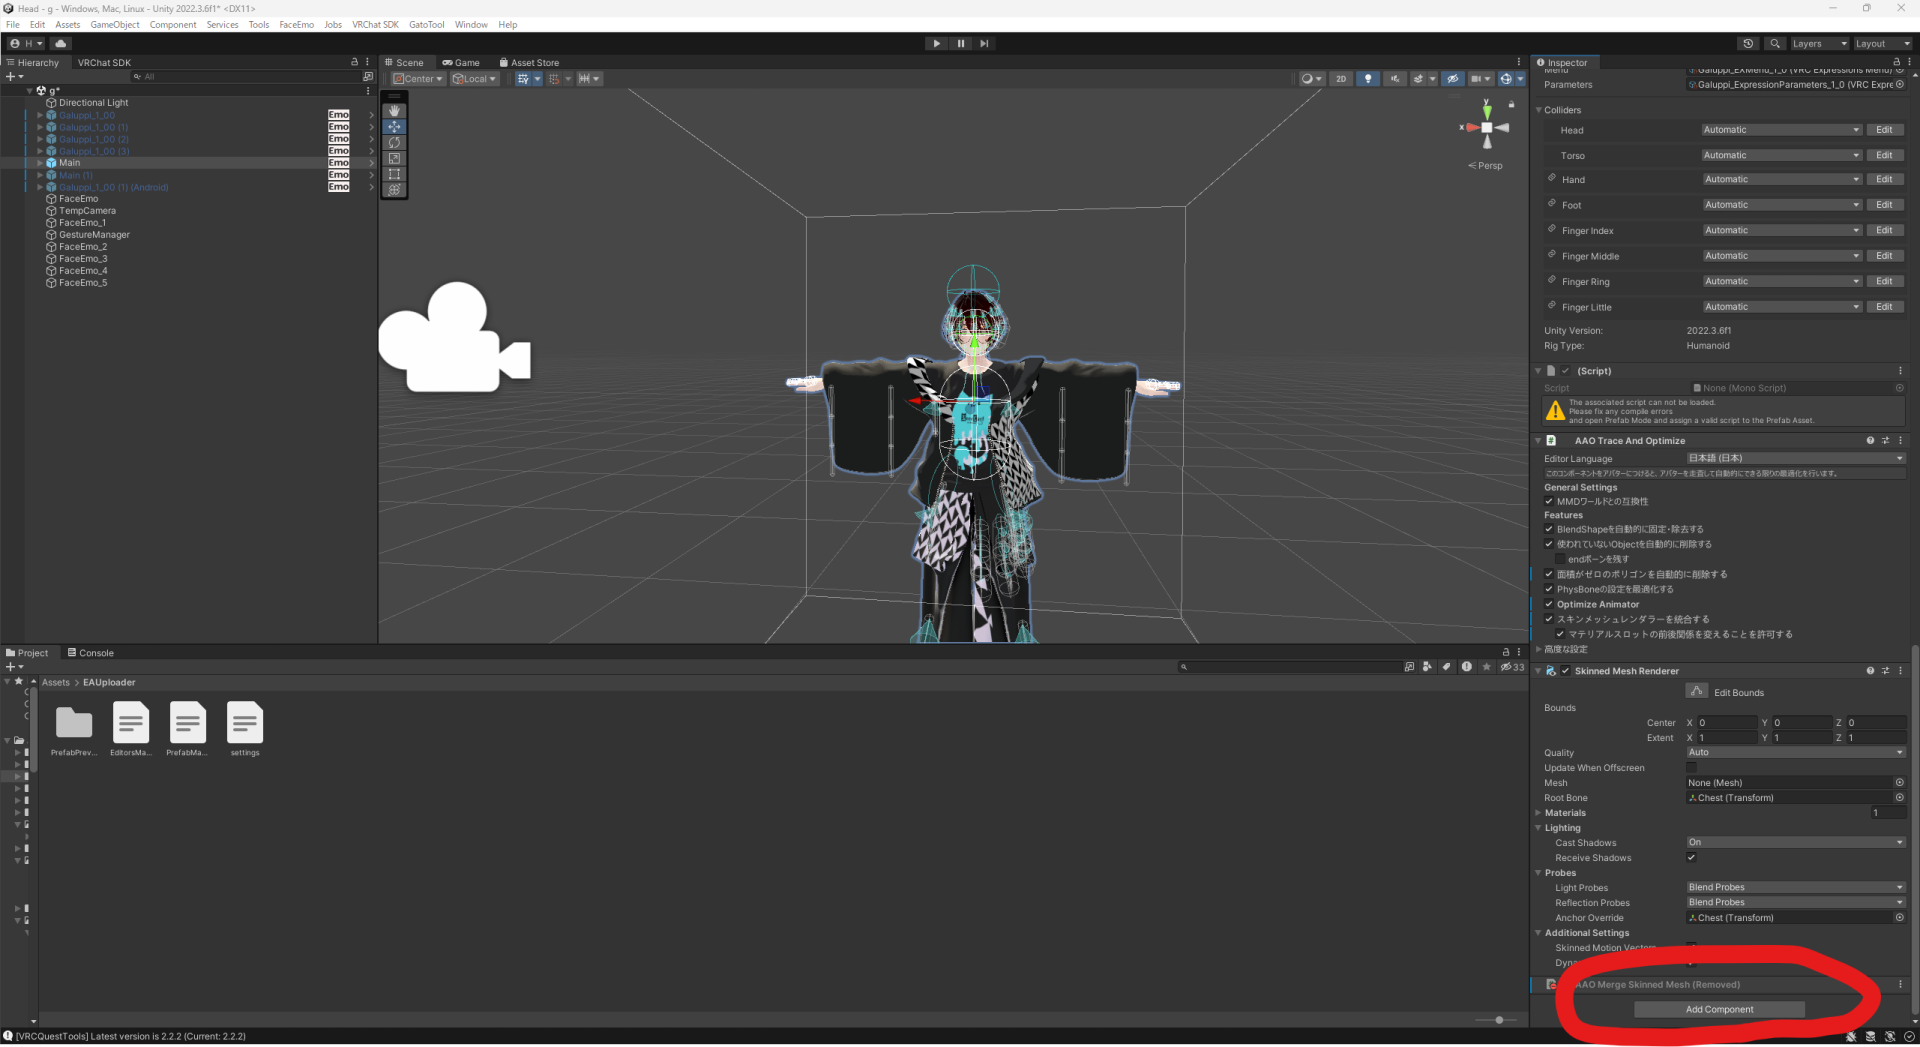Screen dimensions: 1920x1047
Task: Select the Hand (view) tool in Scene
Action: tap(394, 111)
